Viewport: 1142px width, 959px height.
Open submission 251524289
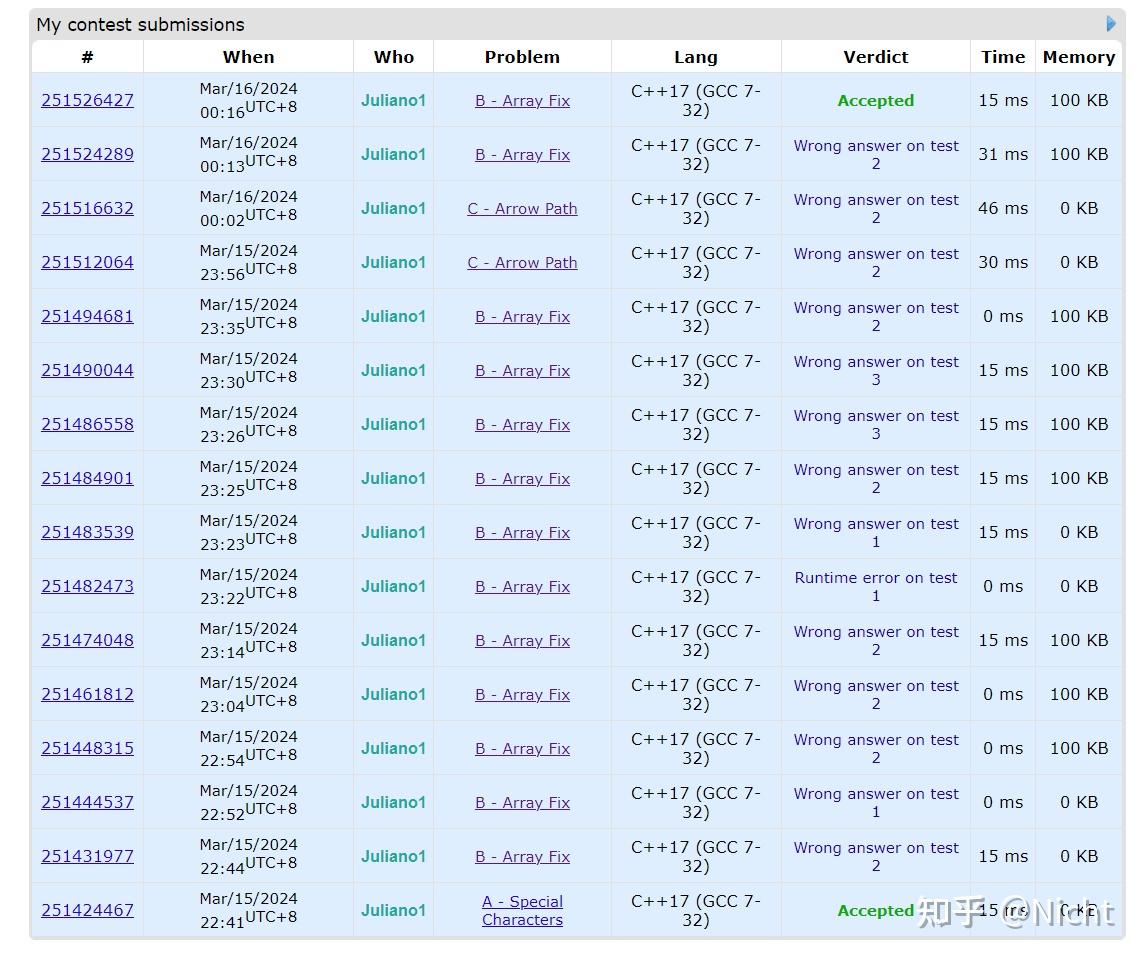pos(87,154)
